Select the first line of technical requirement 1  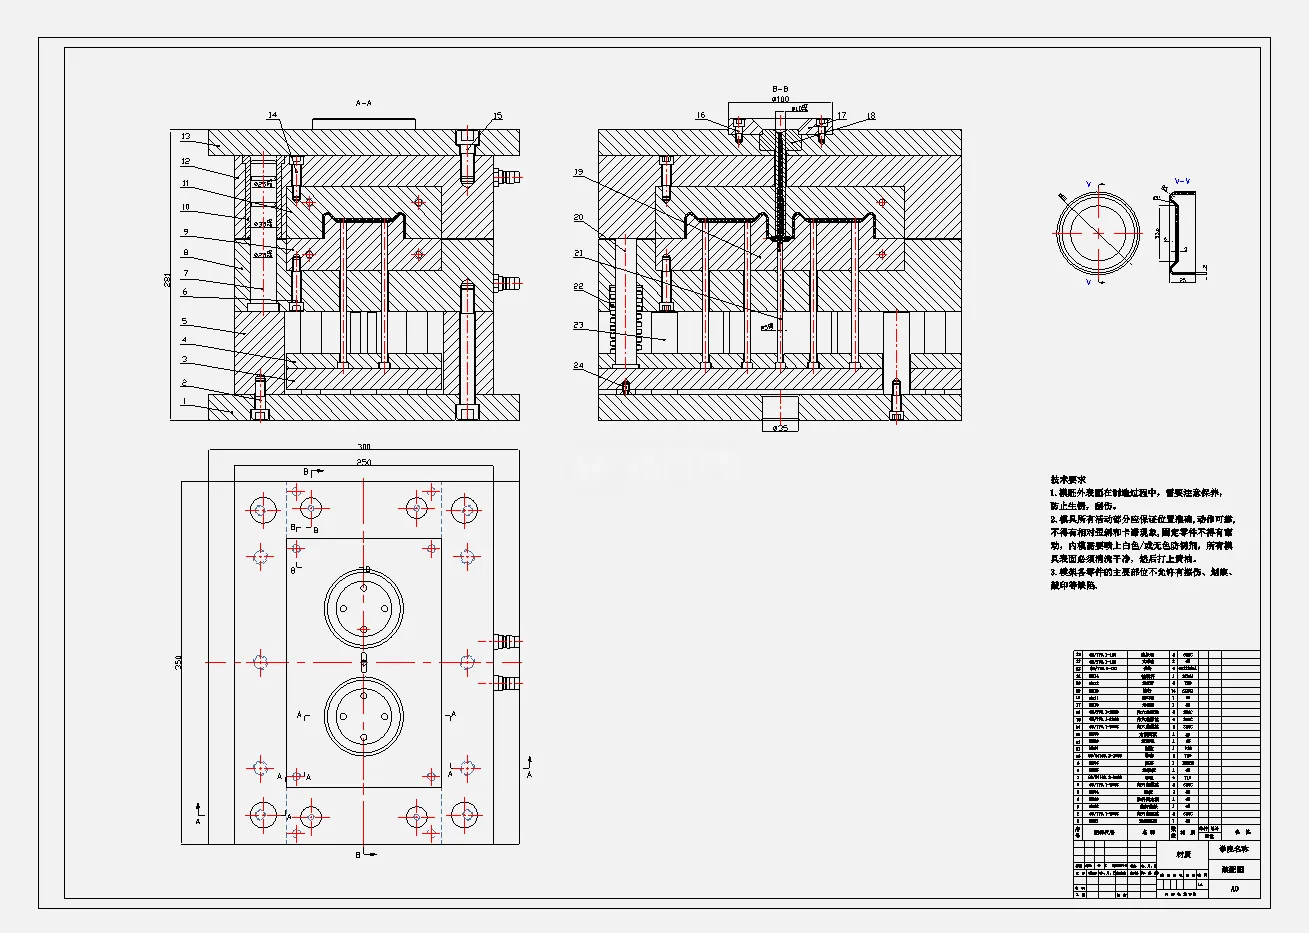click(1136, 493)
